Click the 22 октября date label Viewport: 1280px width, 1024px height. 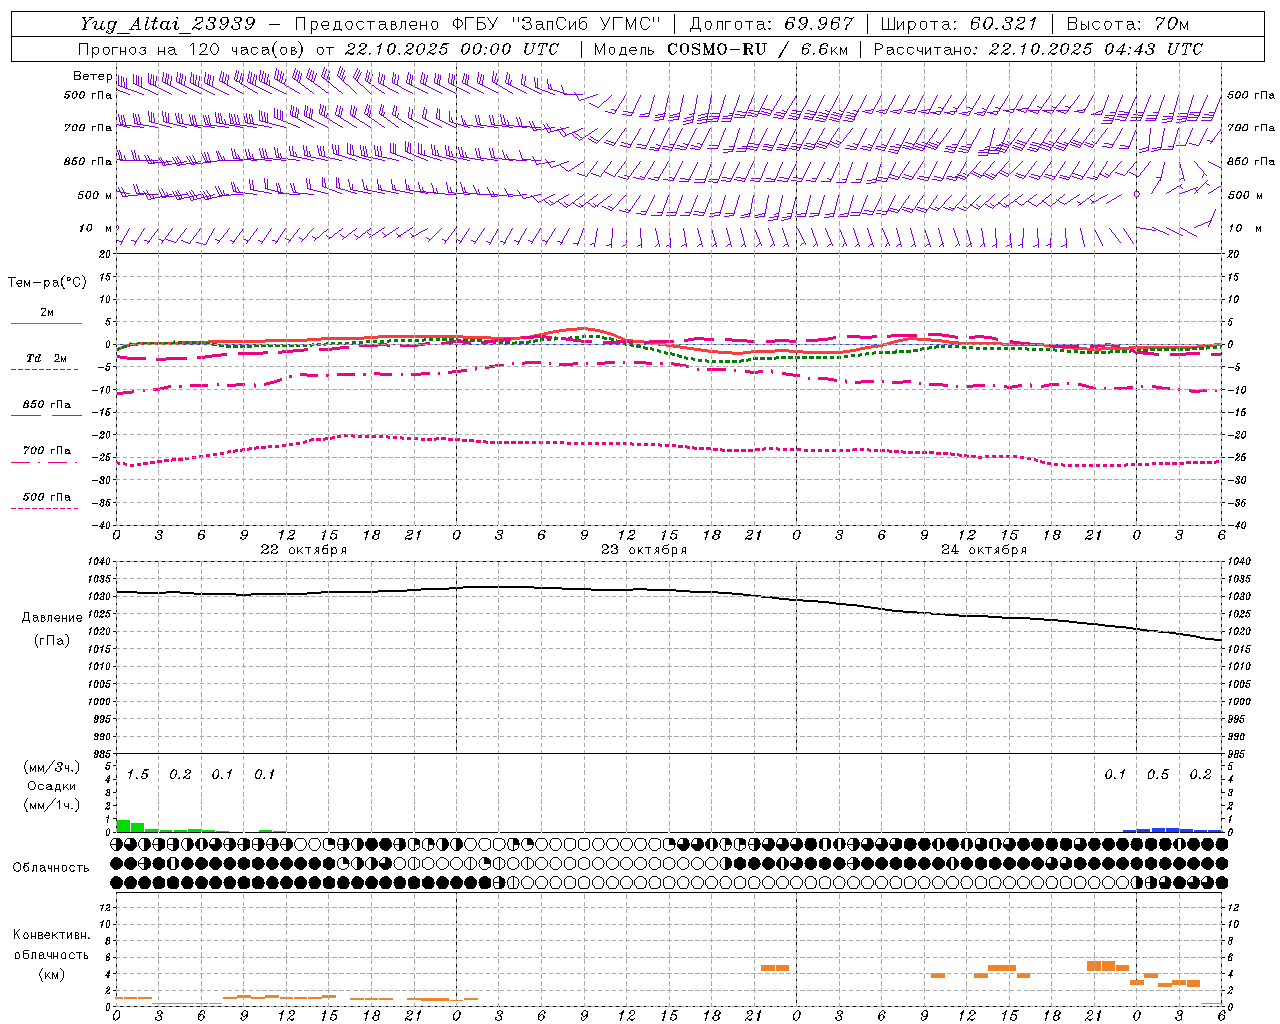tap(304, 550)
